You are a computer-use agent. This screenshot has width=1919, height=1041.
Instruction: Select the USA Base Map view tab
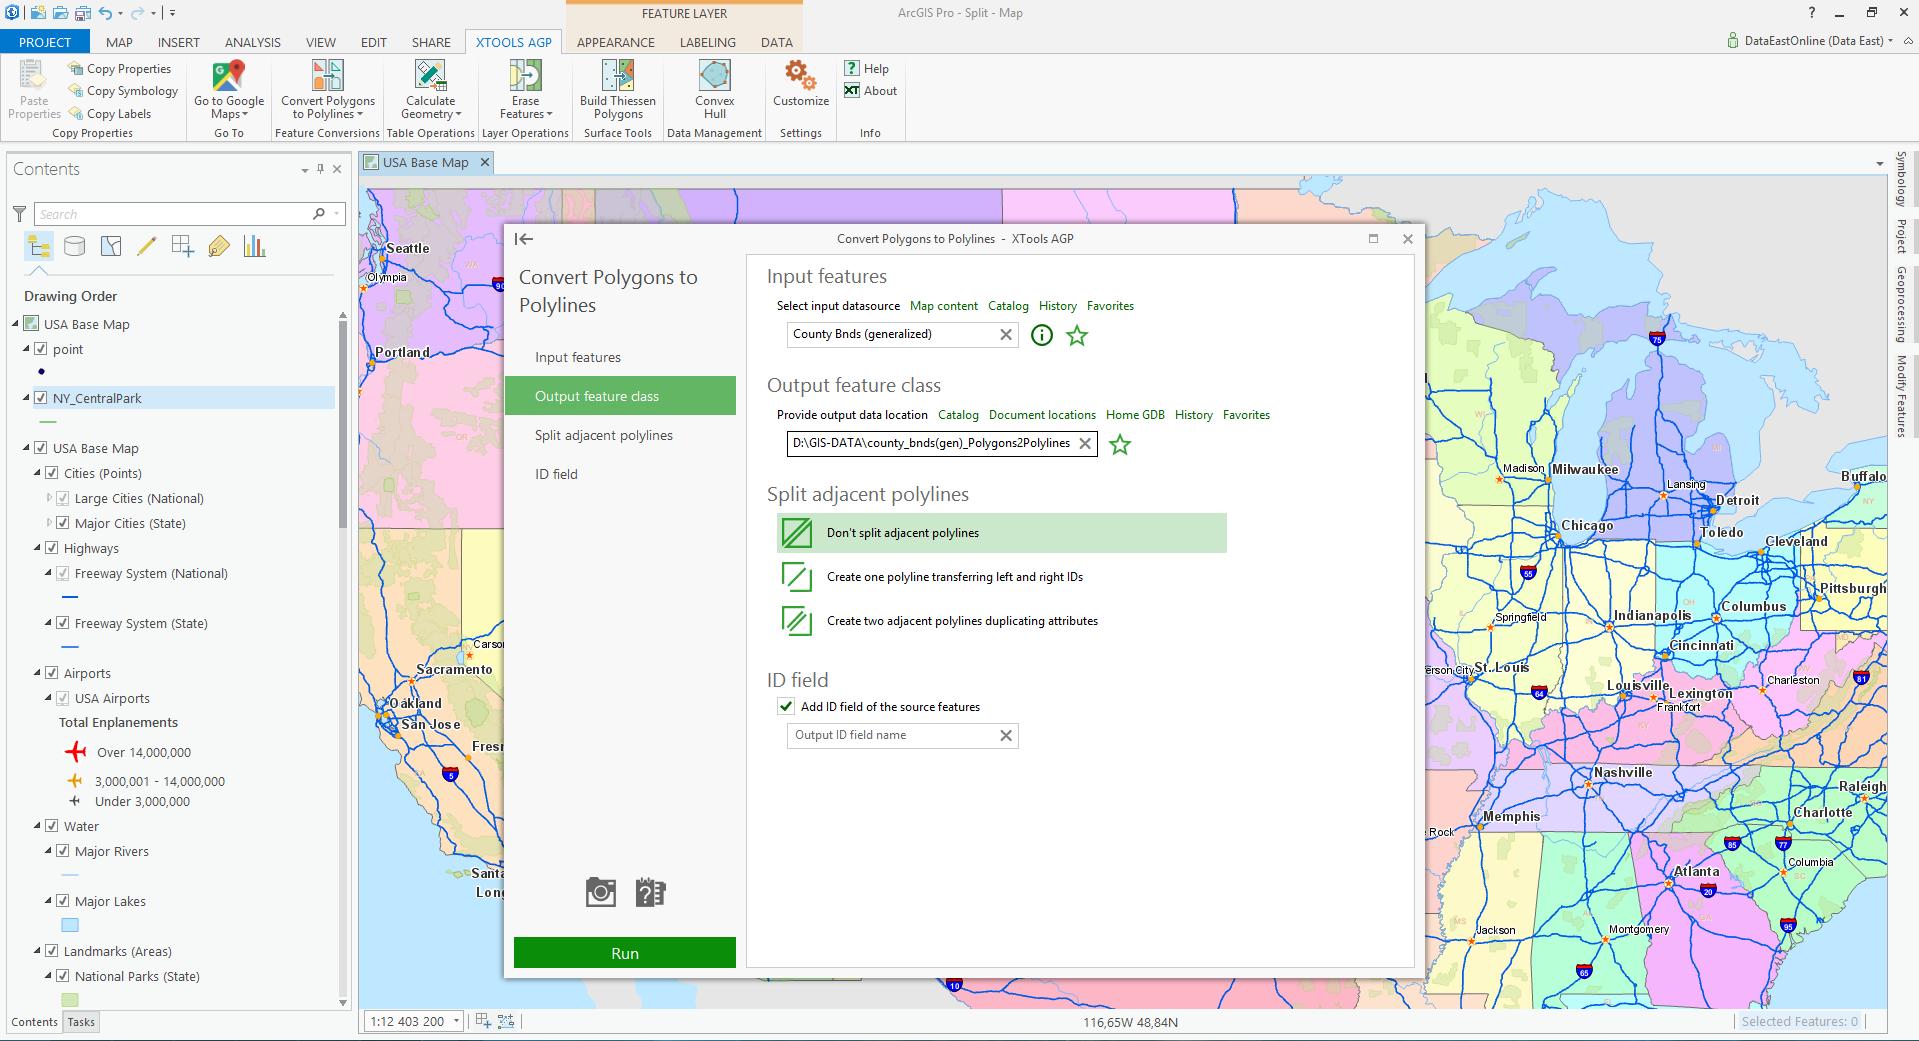tap(425, 162)
